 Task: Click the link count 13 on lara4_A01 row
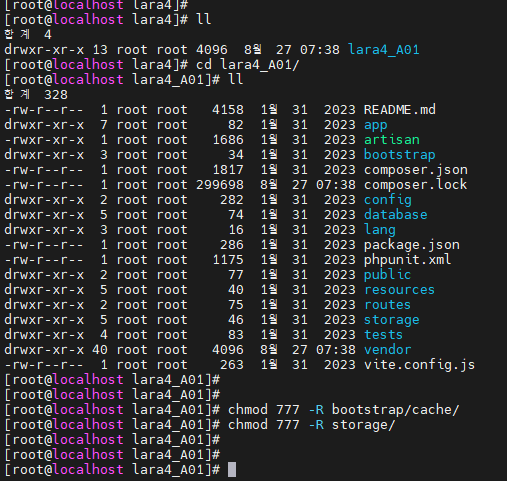100,50
